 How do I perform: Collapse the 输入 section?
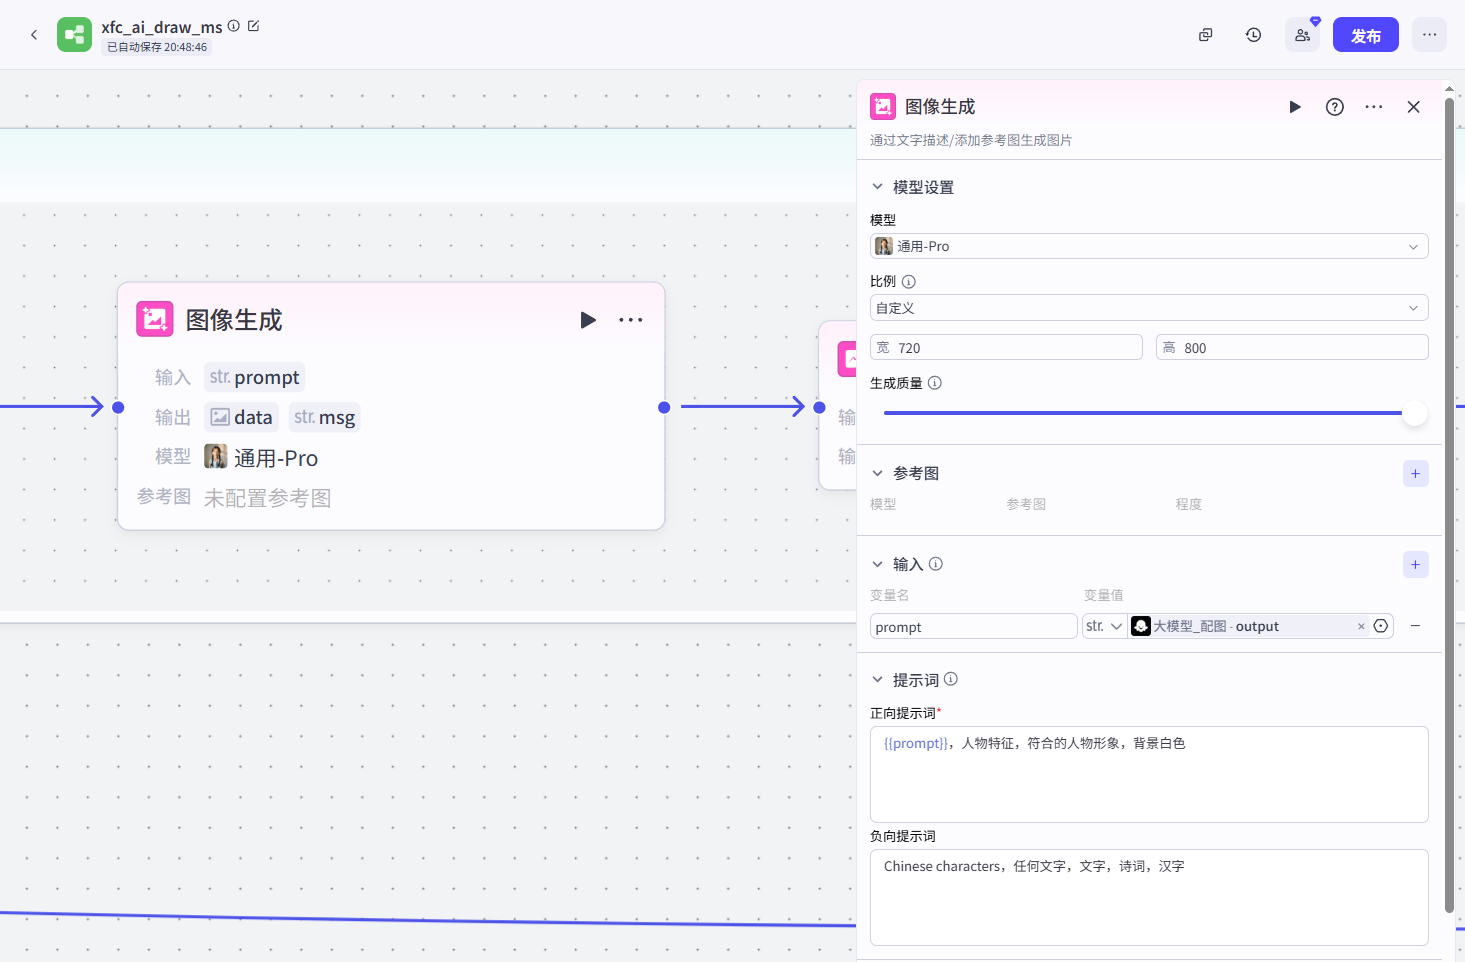pos(877,564)
